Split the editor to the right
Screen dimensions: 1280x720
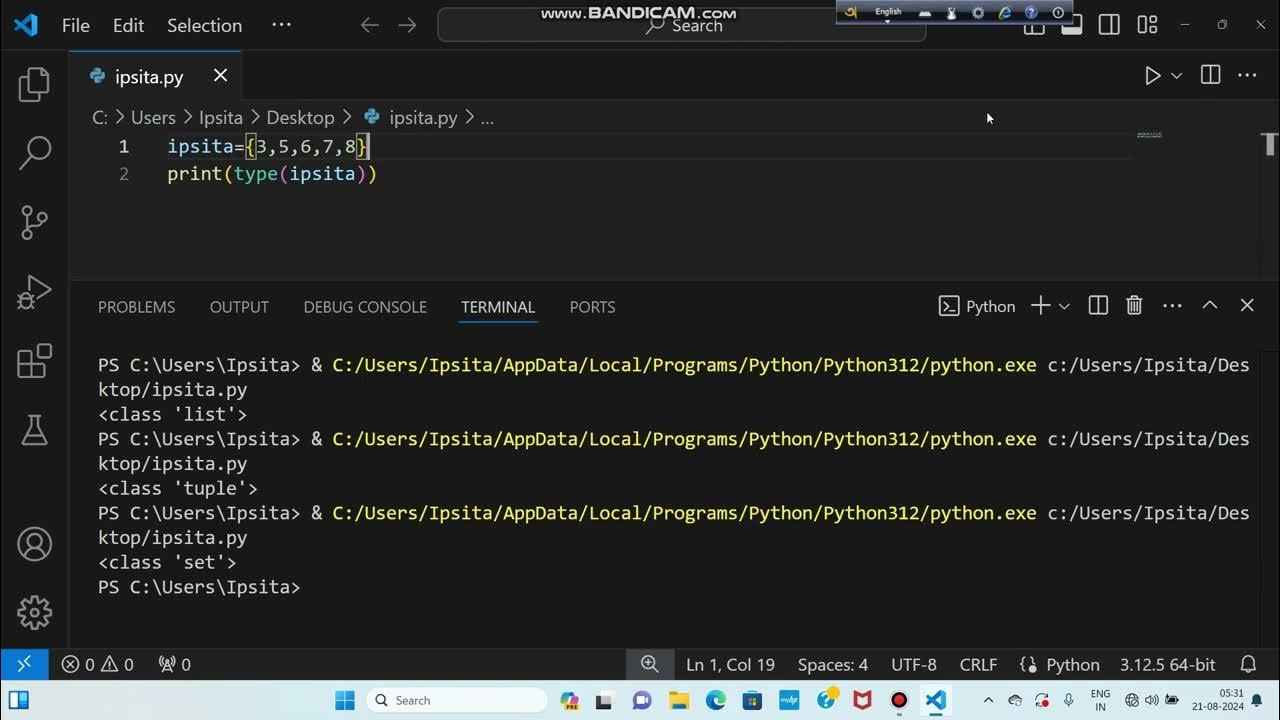point(1210,76)
